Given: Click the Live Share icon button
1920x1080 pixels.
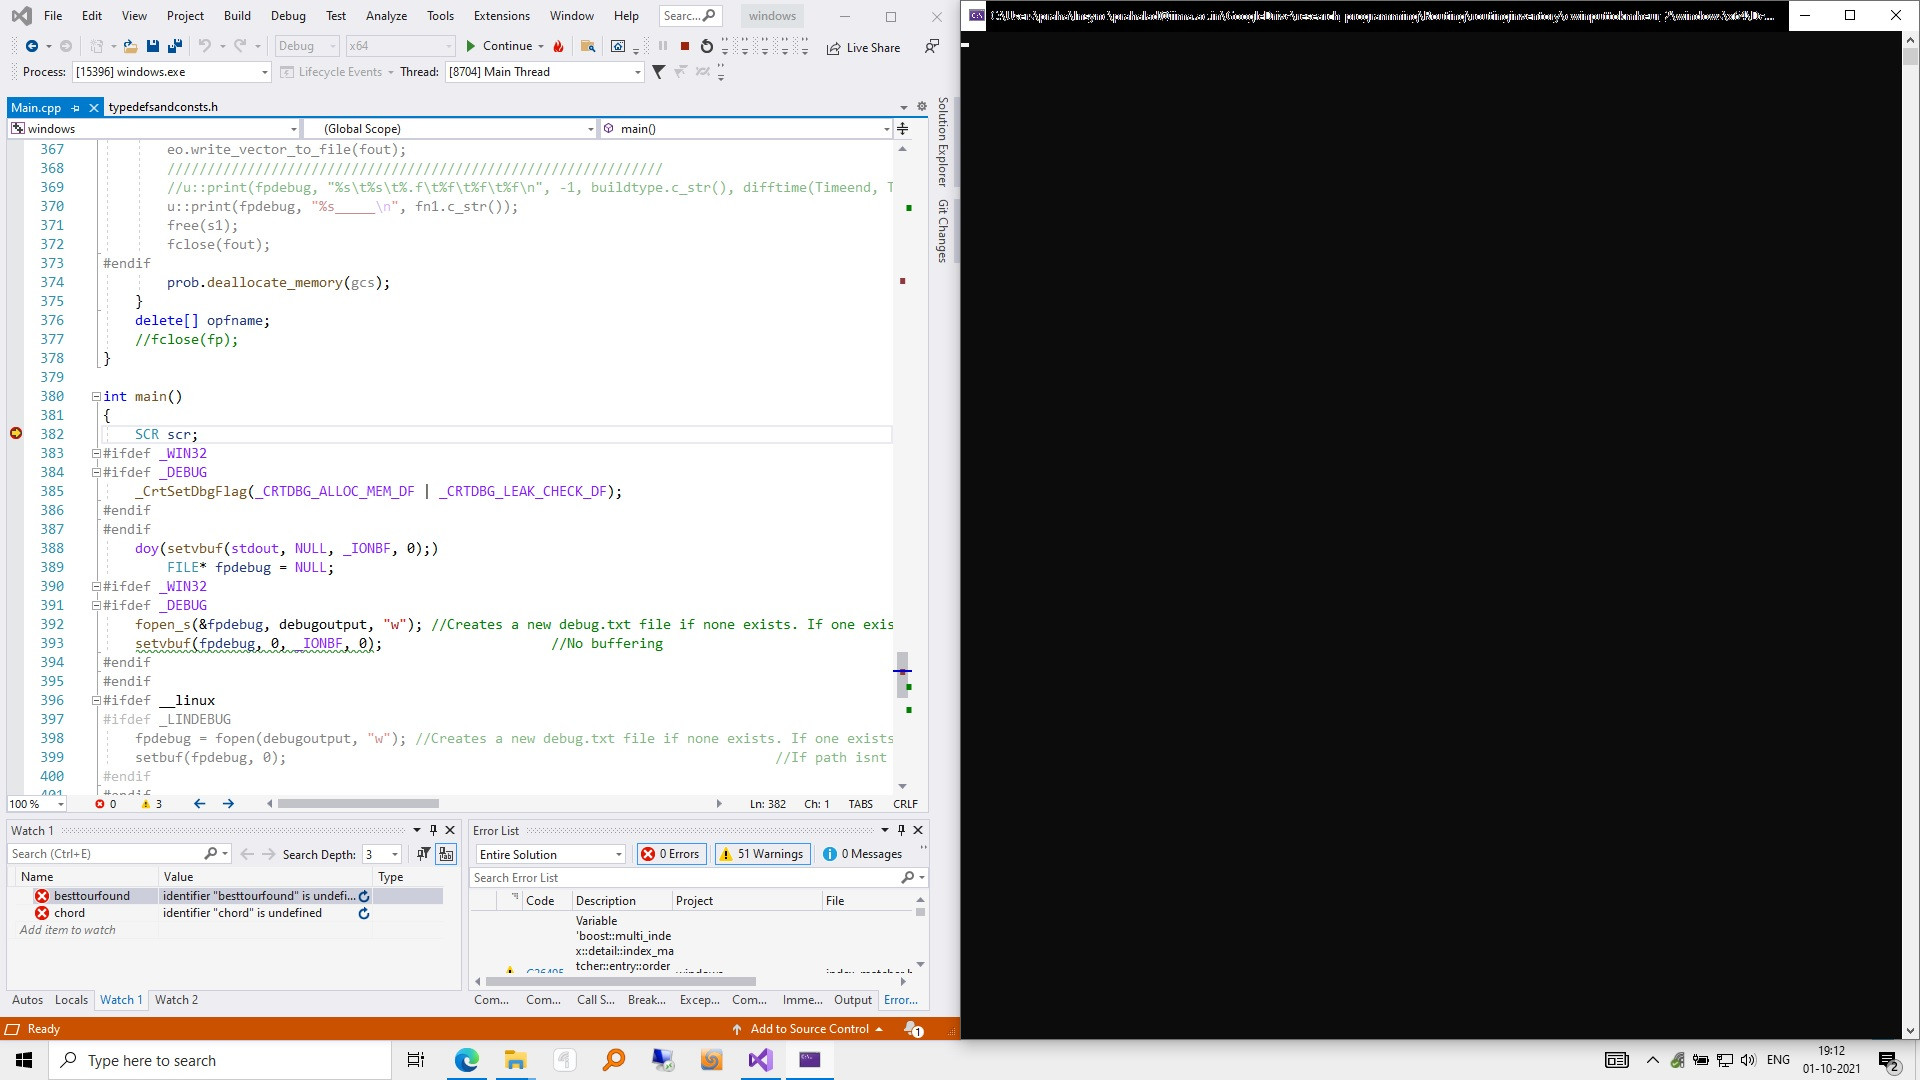Looking at the screenshot, I should 863,47.
